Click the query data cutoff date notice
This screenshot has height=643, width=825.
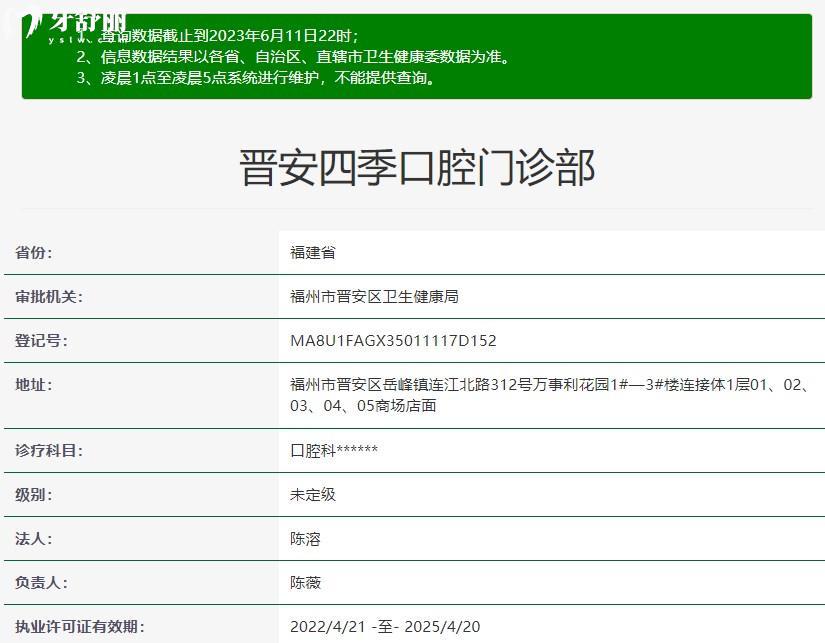(x=228, y=36)
